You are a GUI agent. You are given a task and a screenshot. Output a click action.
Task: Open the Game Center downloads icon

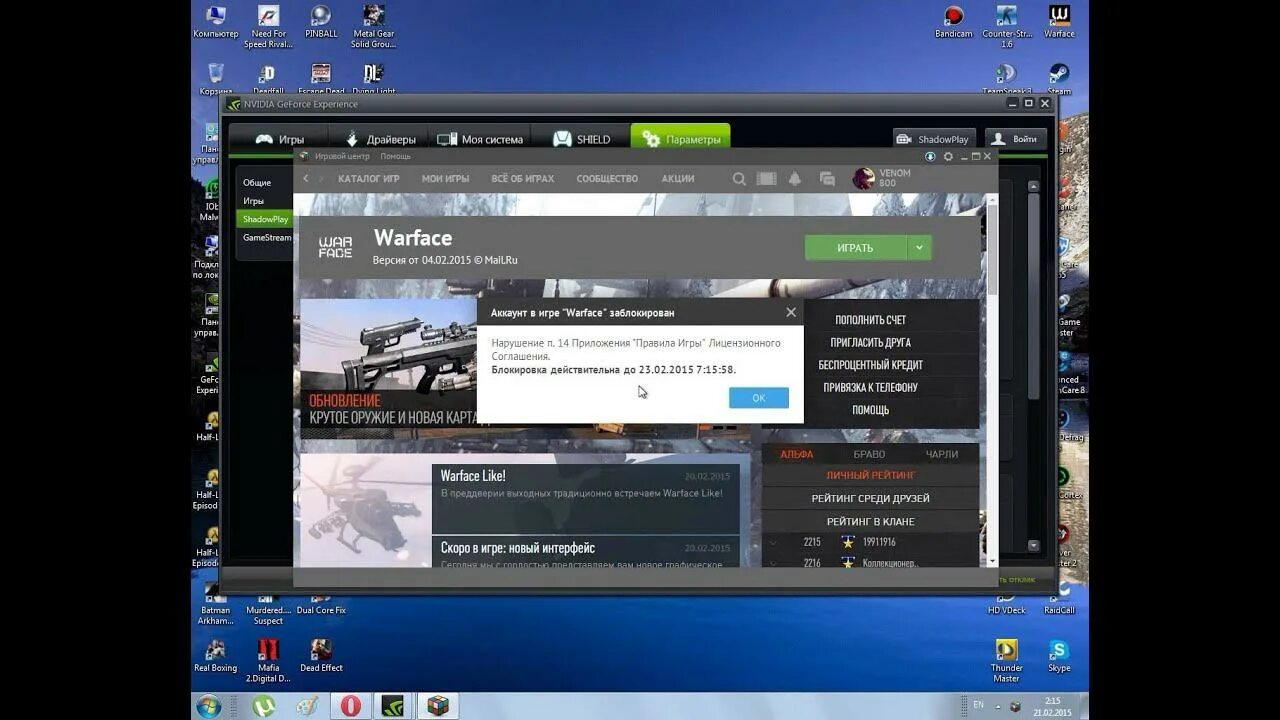(930, 156)
